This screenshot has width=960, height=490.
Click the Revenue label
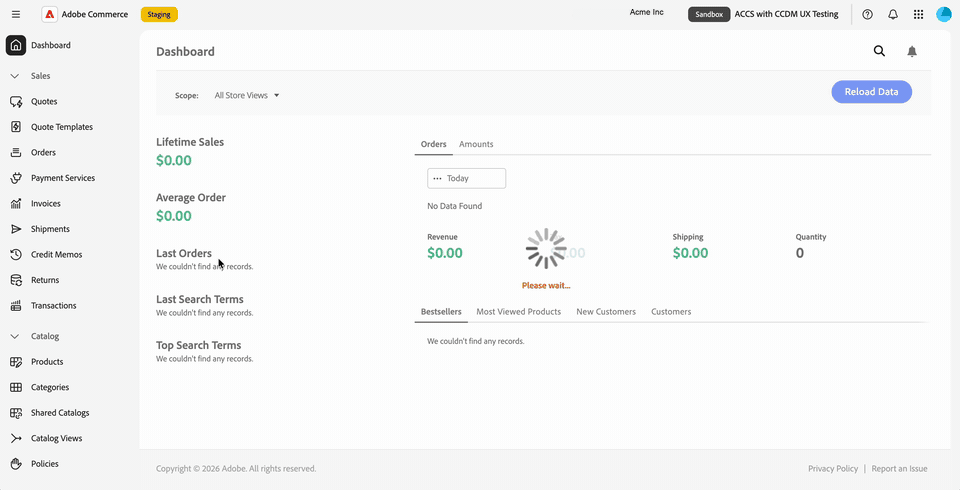[x=443, y=237]
